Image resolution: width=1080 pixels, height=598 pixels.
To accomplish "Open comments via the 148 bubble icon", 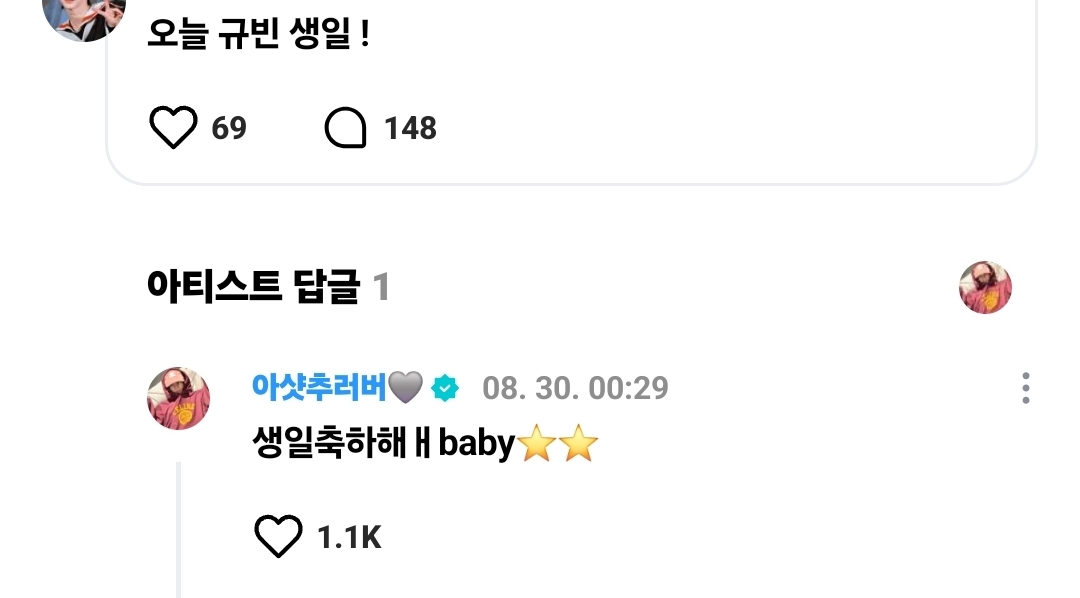I will coord(345,127).
